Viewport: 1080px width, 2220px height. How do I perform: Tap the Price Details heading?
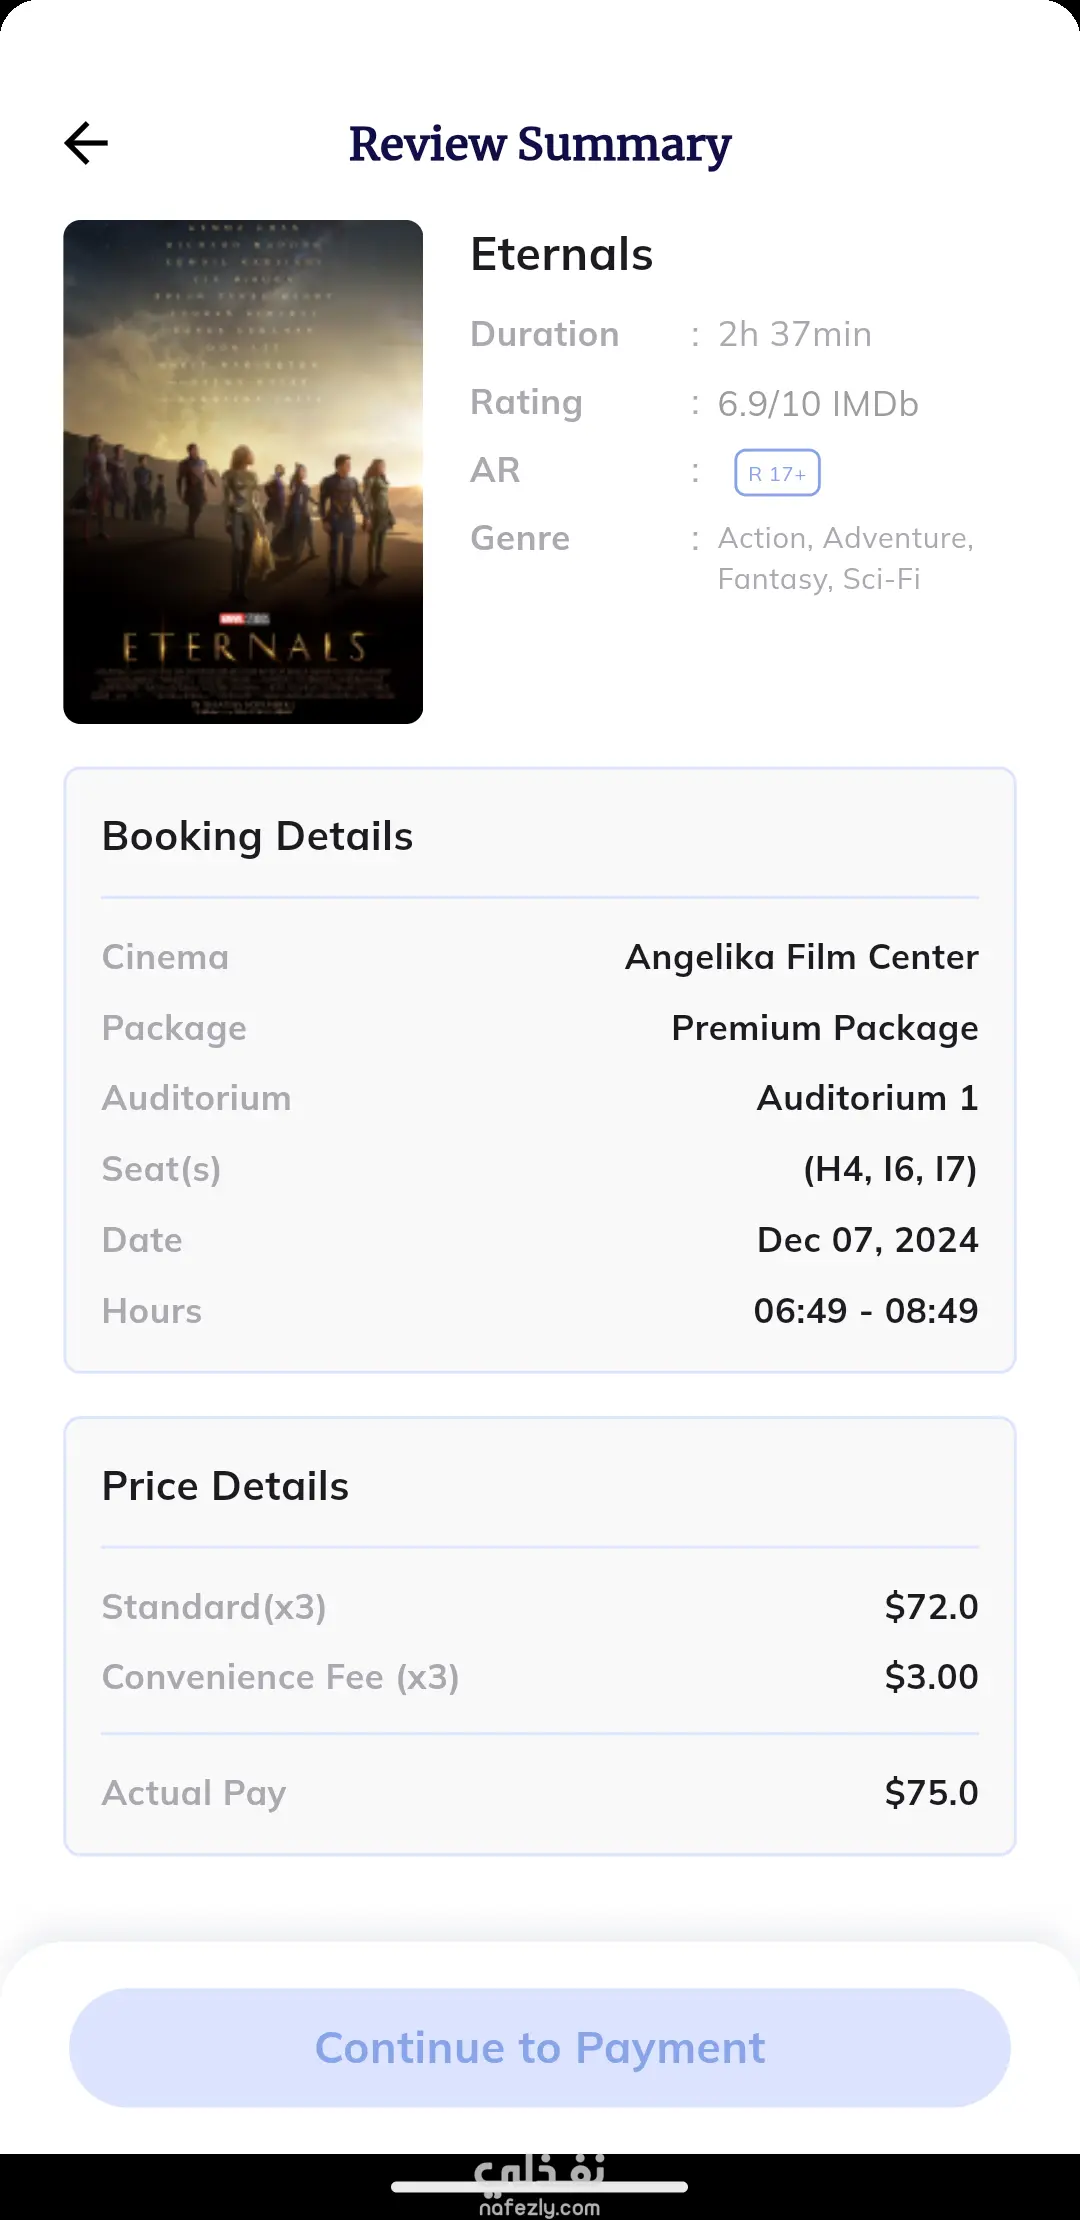(225, 1486)
